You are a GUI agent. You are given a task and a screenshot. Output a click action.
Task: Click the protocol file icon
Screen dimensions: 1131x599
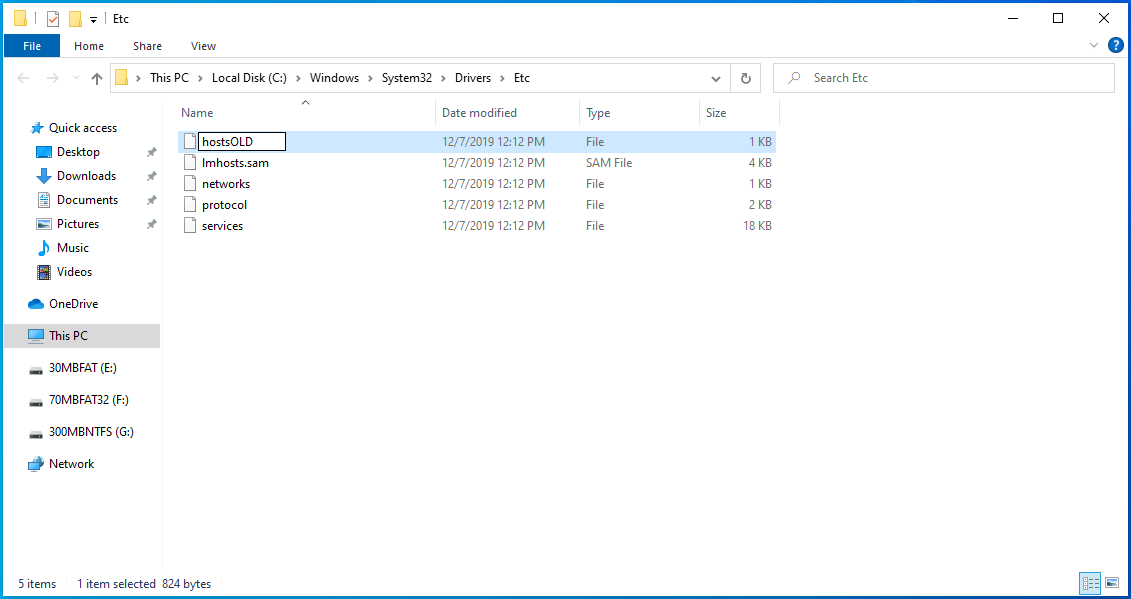tap(190, 204)
